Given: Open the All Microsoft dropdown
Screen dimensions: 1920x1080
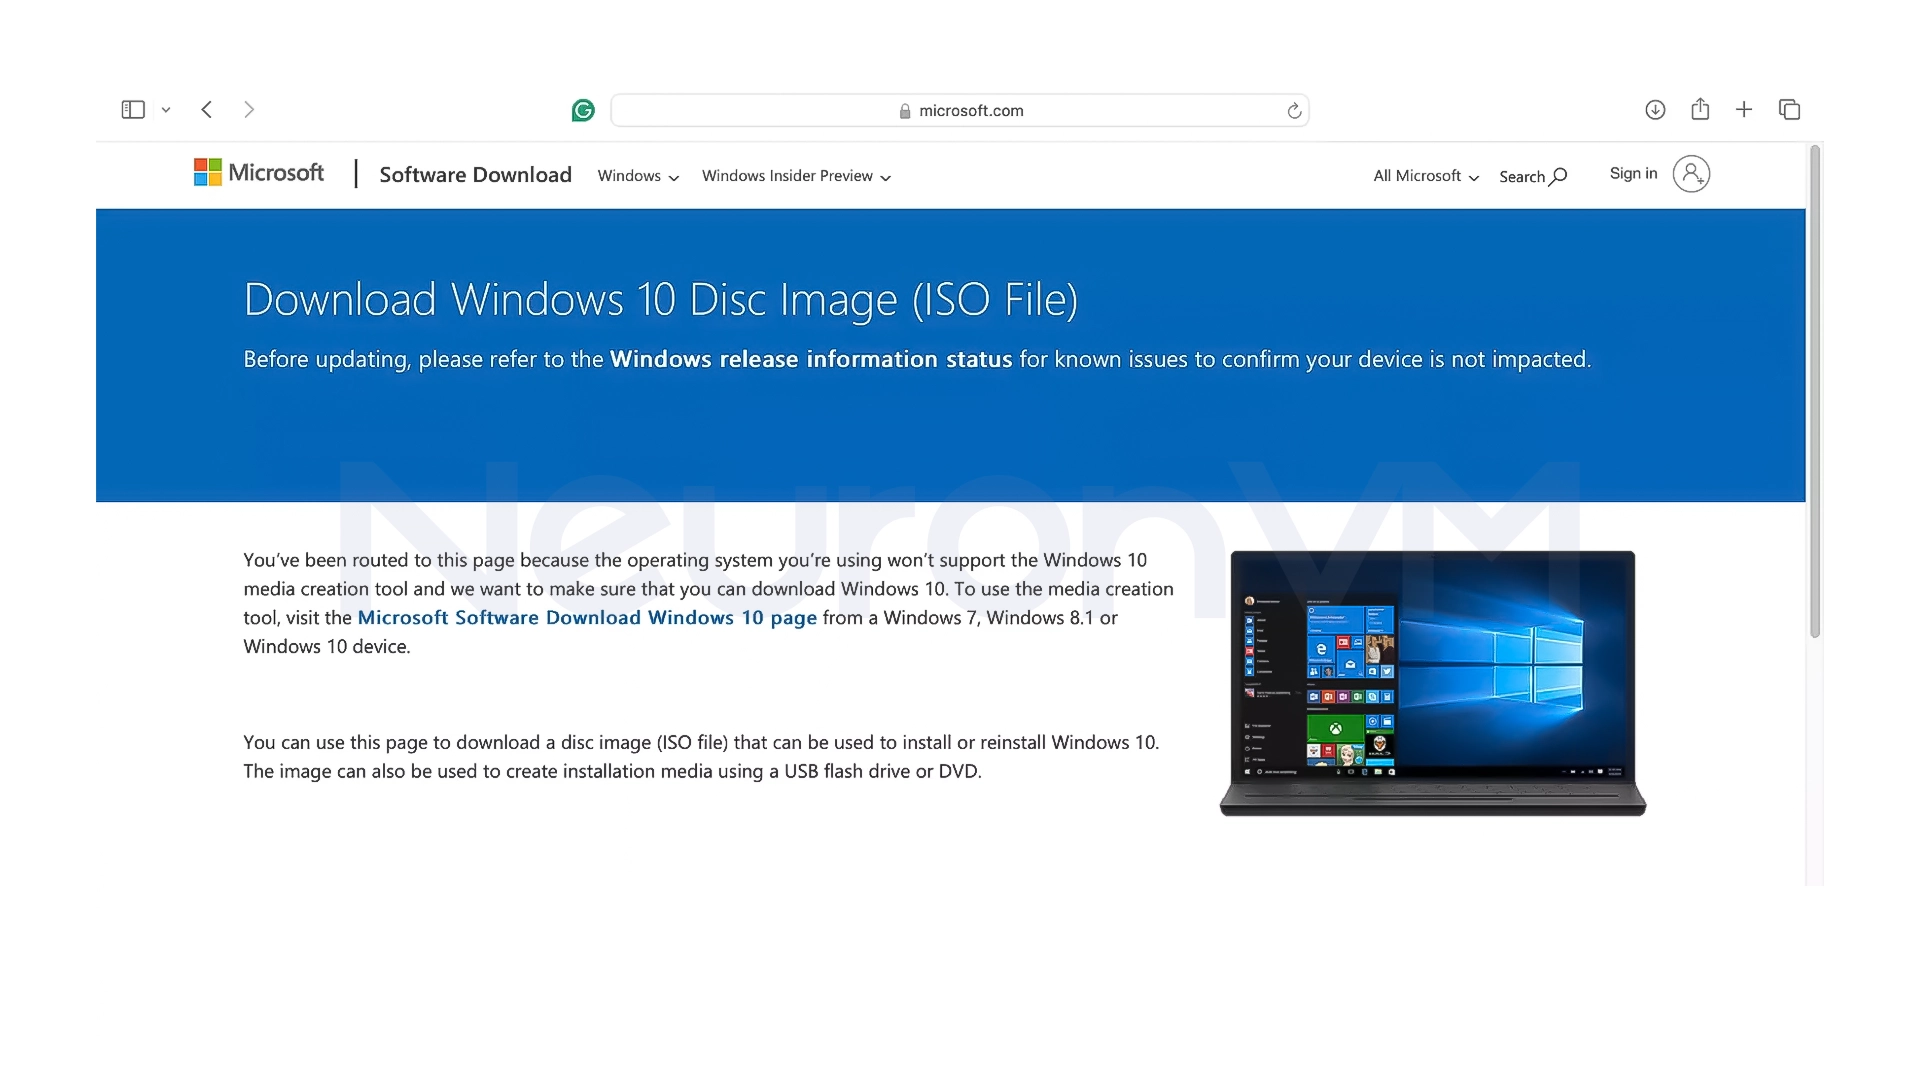Looking at the screenshot, I should (x=1424, y=176).
